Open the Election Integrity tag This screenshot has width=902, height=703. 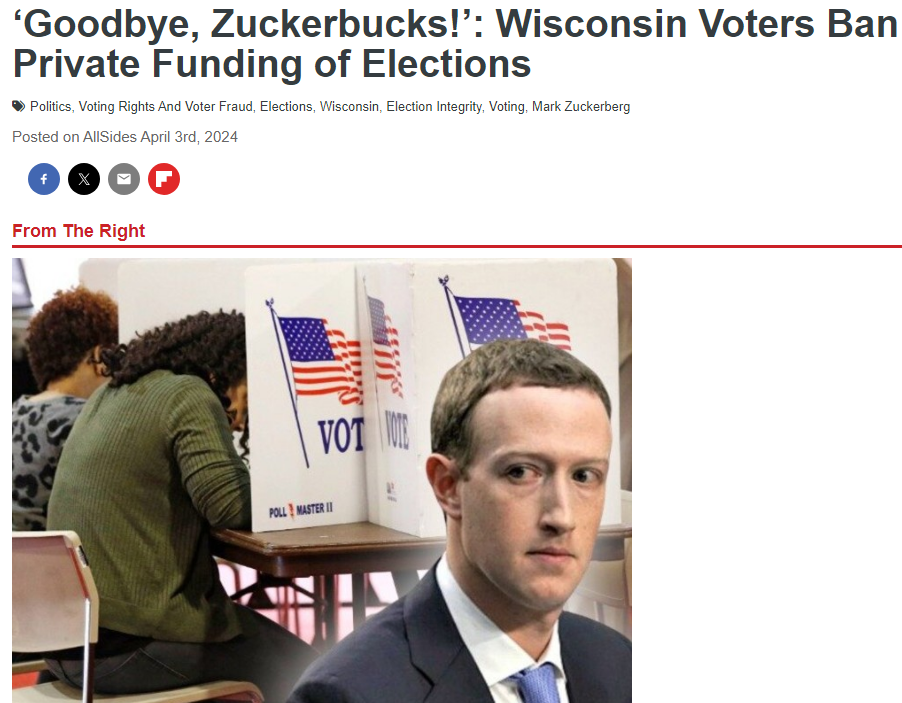(x=434, y=106)
